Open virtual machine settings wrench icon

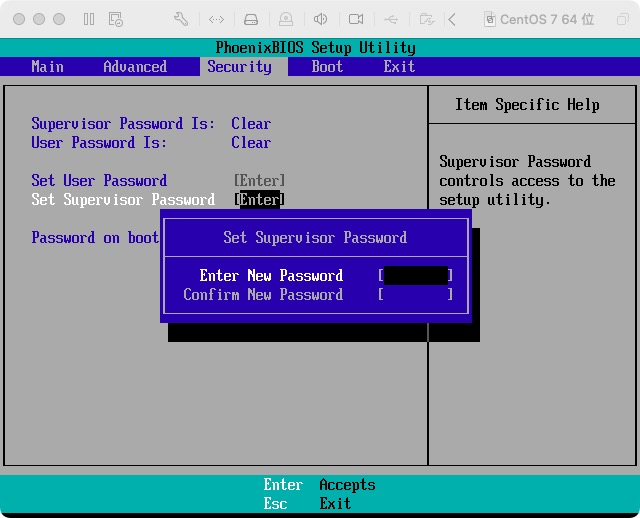tap(181, 19)
